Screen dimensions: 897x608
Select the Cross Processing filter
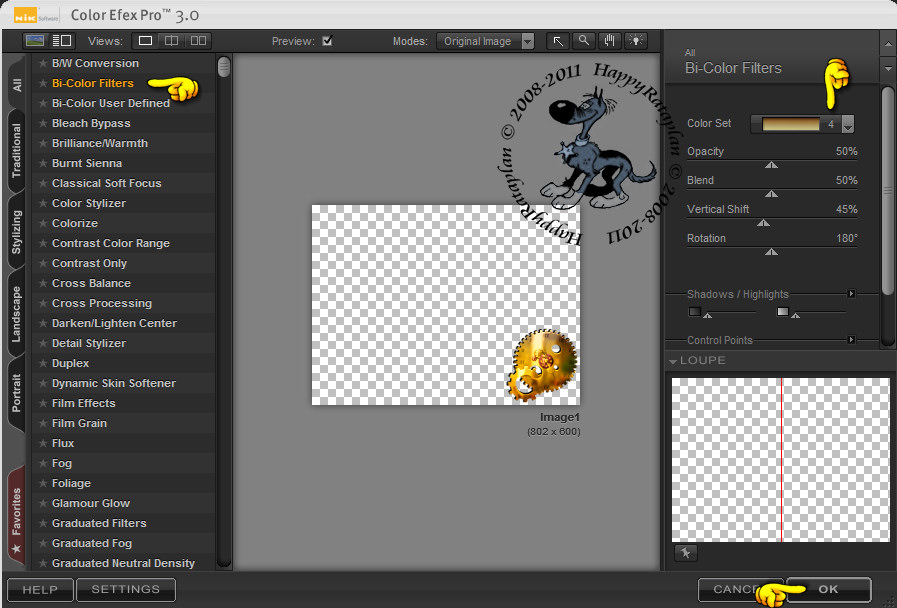(102, 303)
